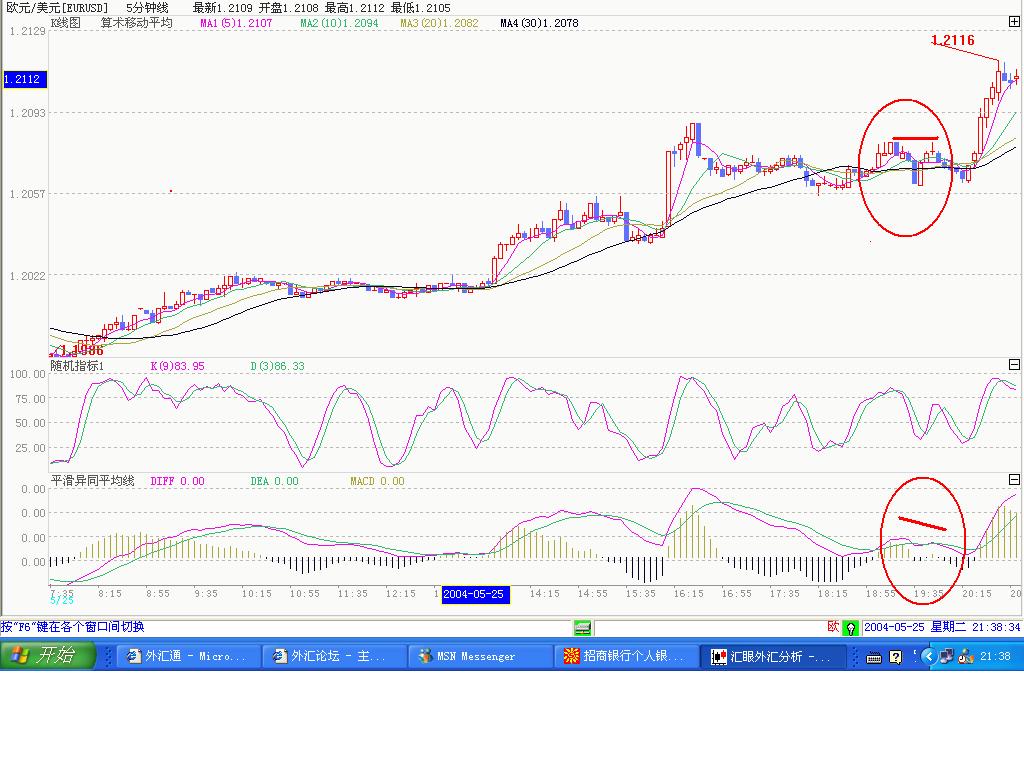Click MA4 (30)1.2078 indicator value
This screenshot has height=768, width=1024.
coord(539,23)
